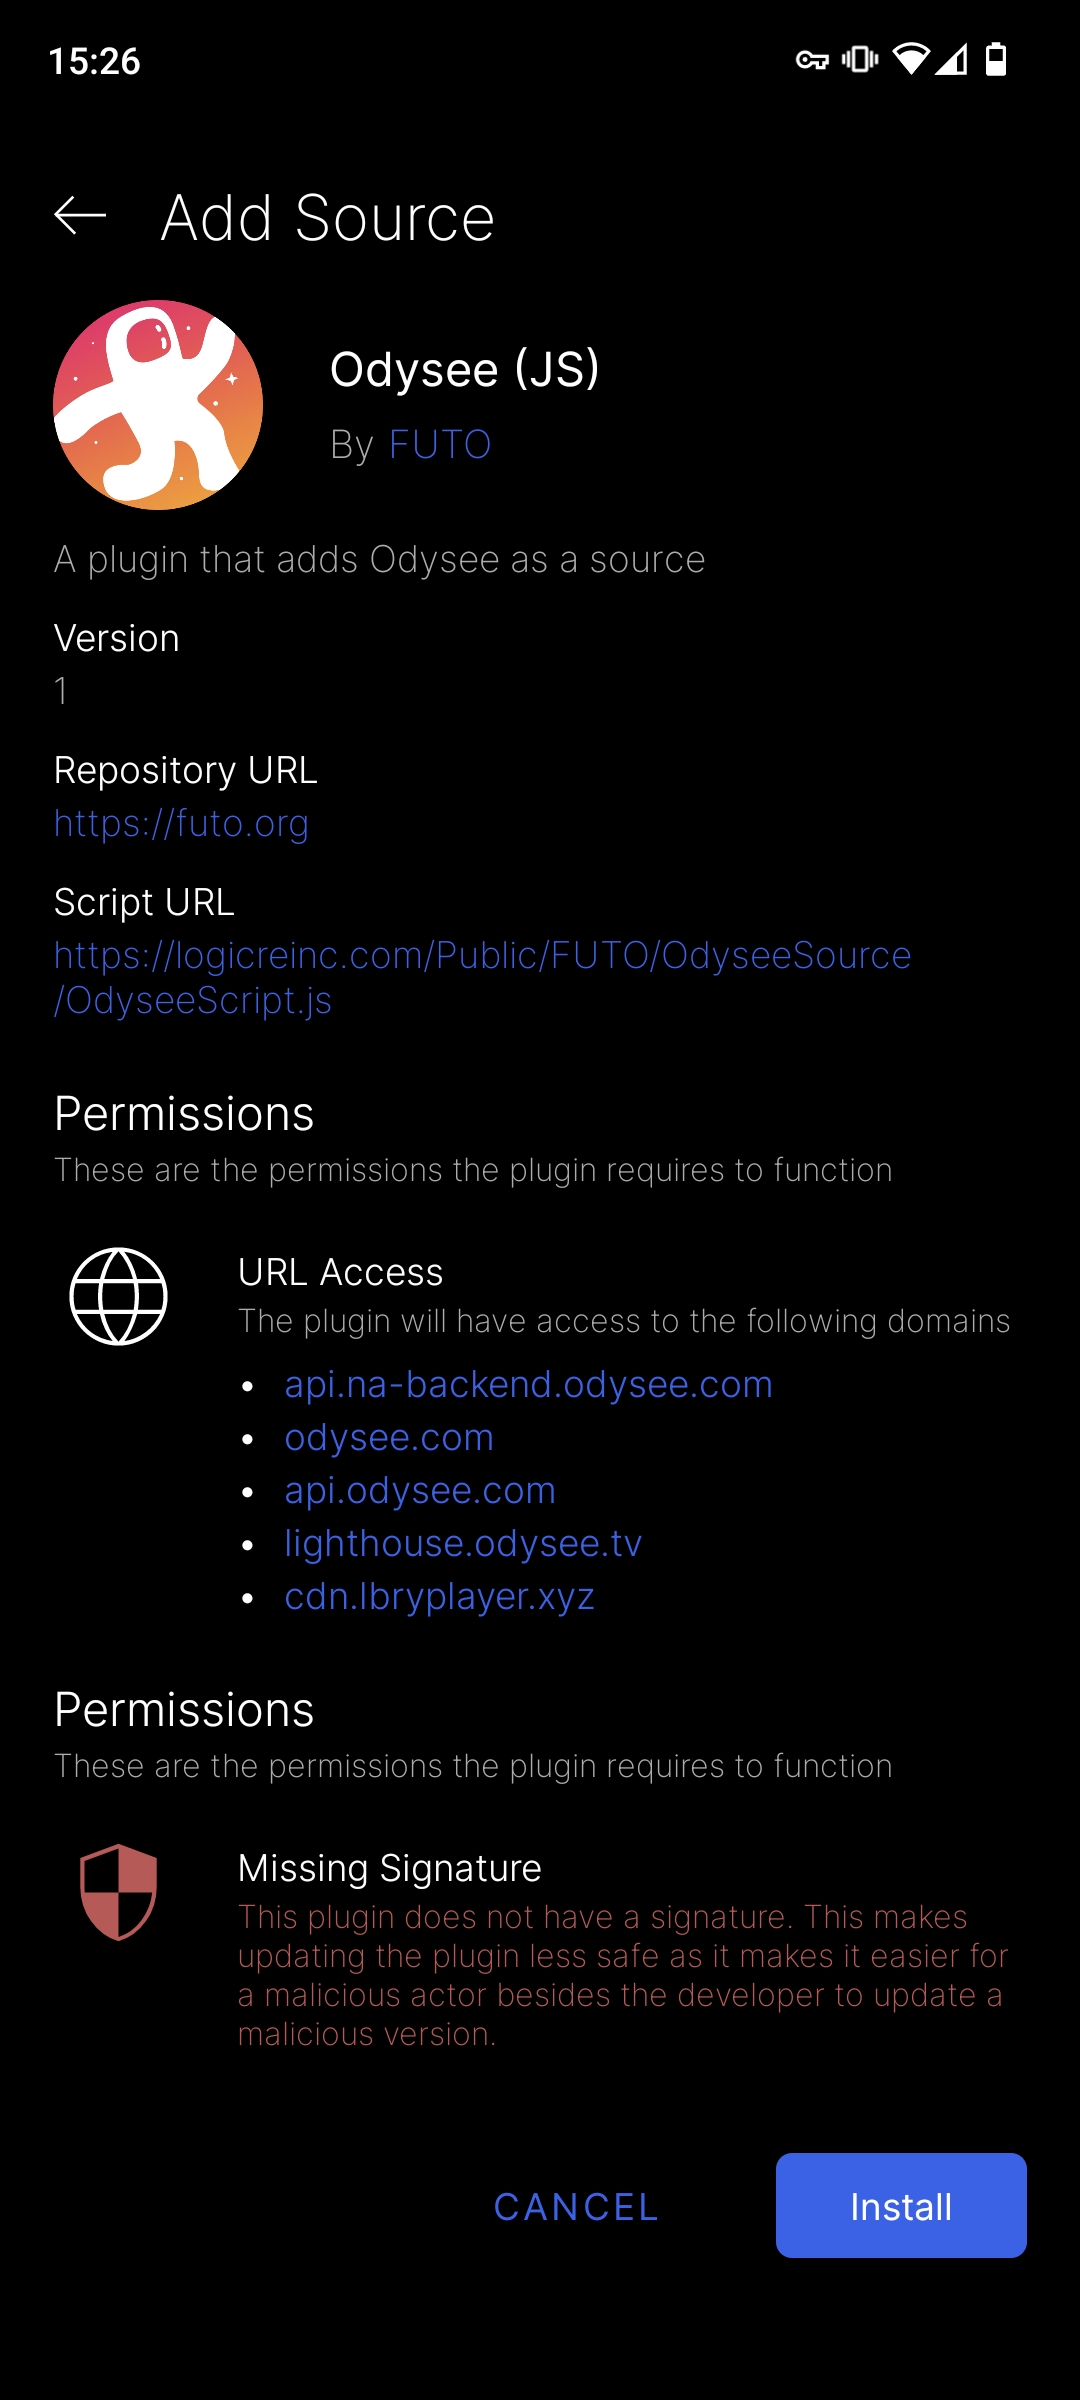Open the api.na-backend.odysee.com domain link
1080x2400 pixels.
click(x=528, y=1384)
